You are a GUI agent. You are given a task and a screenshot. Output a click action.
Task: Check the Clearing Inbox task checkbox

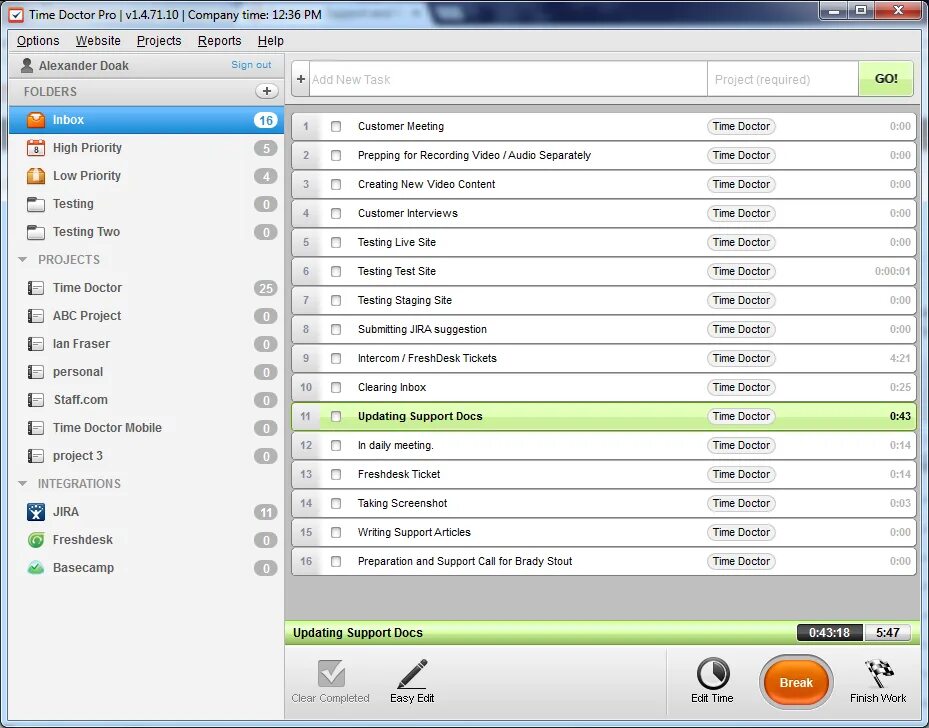tap(336, 387)
